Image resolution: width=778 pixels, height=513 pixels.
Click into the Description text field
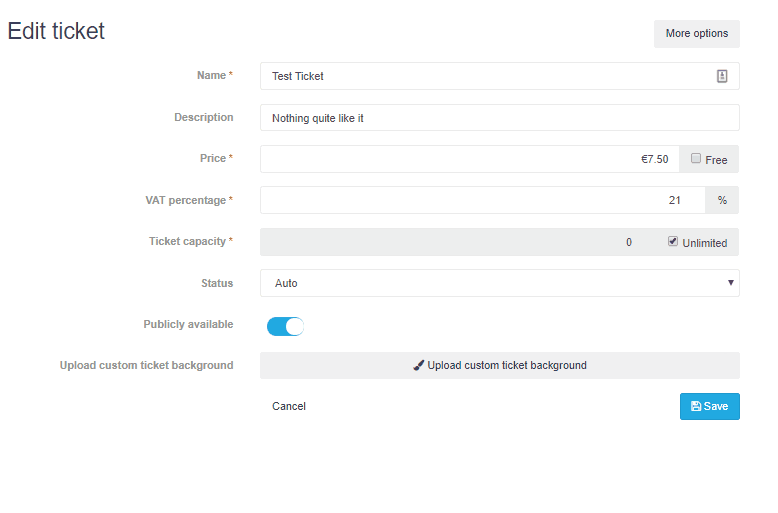[x=500, y=118]
